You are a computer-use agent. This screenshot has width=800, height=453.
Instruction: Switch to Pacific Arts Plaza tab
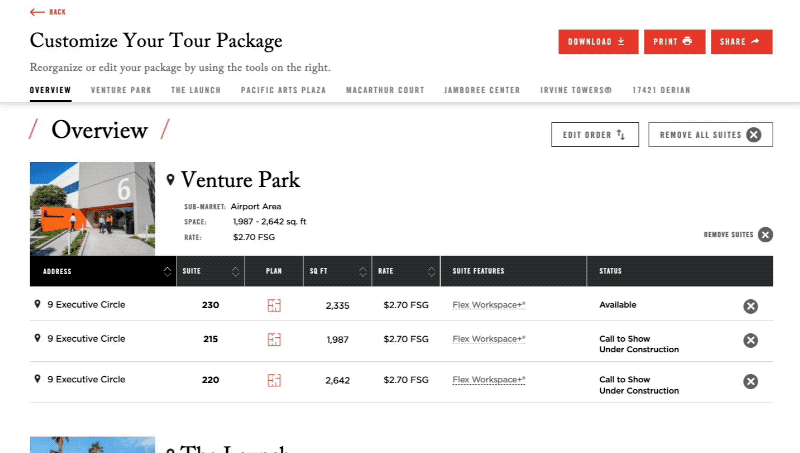coord(283,90)
